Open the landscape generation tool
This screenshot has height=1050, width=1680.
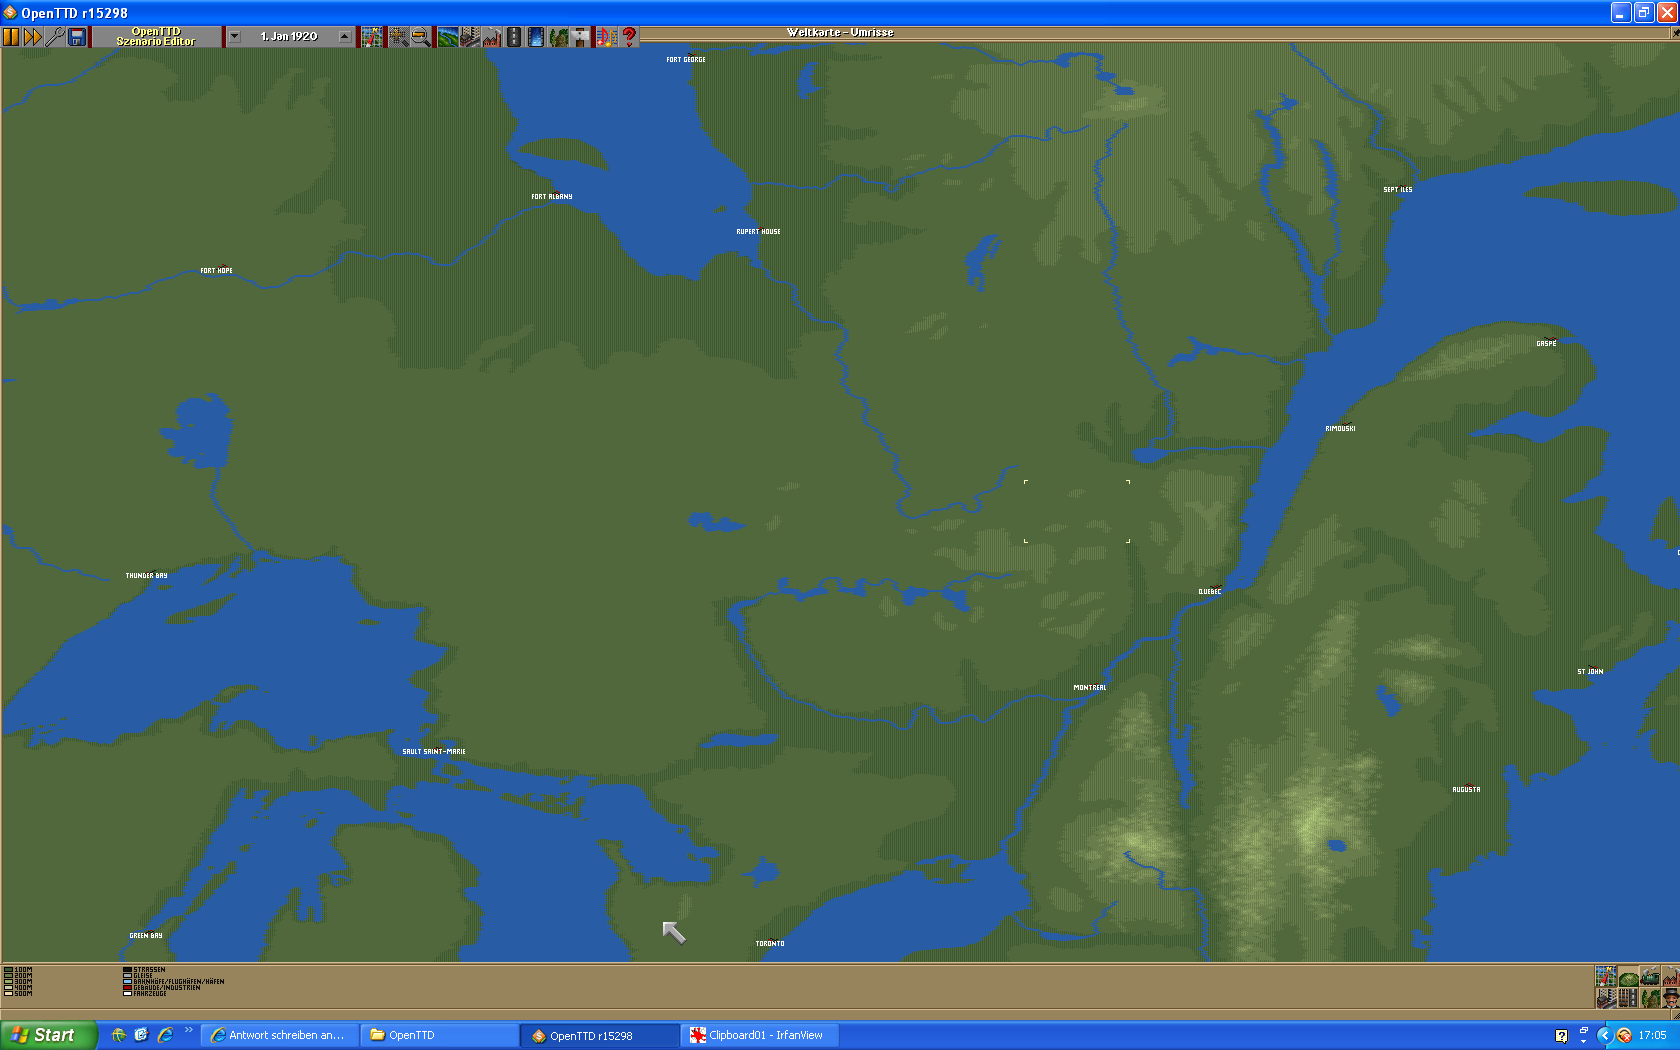pyautogui.click(x=447, y=37)
